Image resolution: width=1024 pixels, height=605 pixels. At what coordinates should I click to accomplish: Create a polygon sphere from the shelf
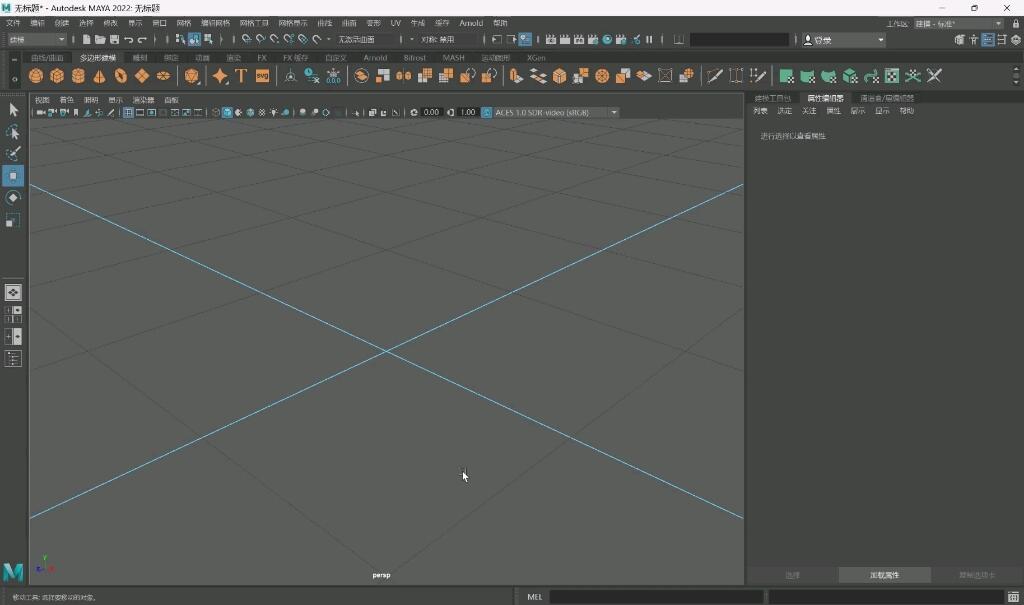[x=36, y=76]
